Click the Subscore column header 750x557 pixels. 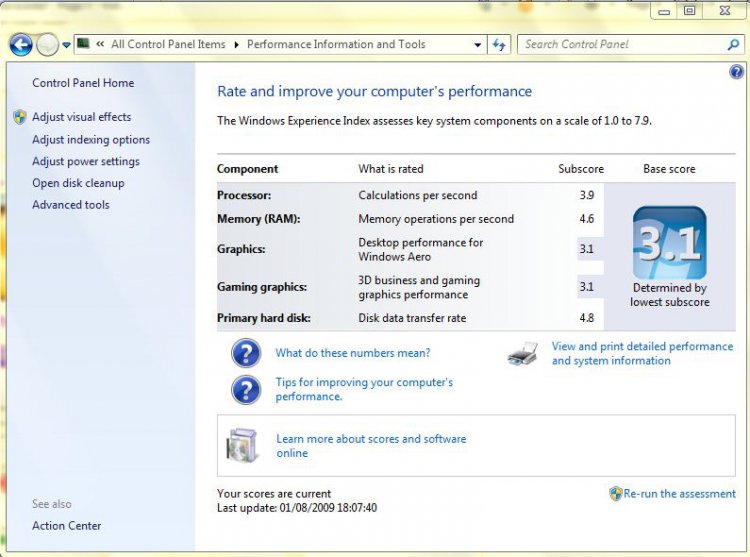[581, 169]
